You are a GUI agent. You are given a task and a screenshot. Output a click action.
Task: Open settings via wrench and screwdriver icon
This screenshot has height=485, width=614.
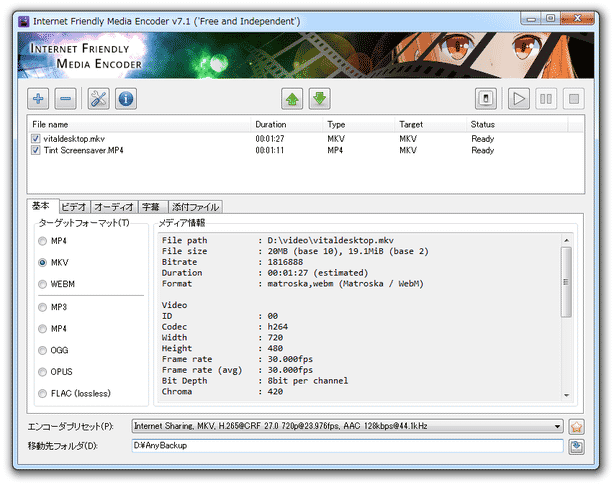click(x=98, y=99)
